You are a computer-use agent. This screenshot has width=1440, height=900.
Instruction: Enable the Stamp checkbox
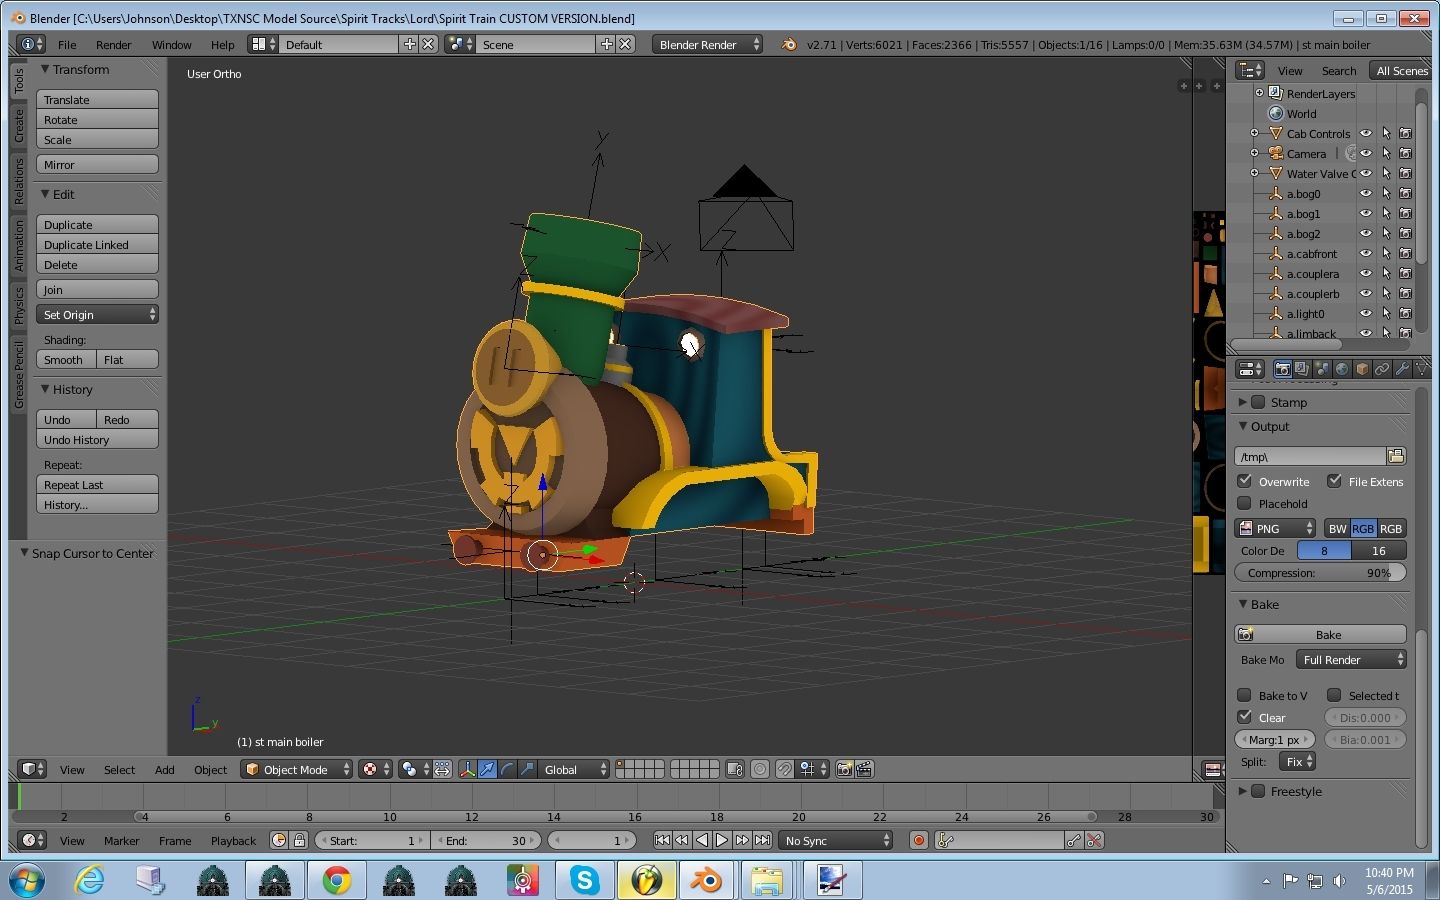1258,402
